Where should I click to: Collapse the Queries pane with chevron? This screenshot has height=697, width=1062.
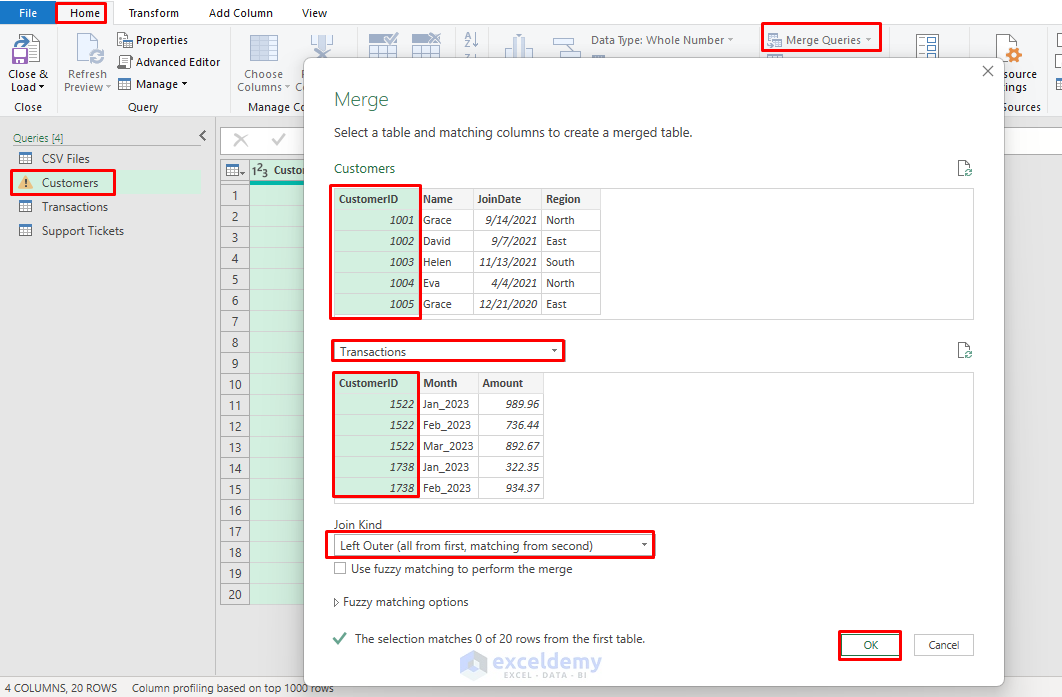coord(203,136)
